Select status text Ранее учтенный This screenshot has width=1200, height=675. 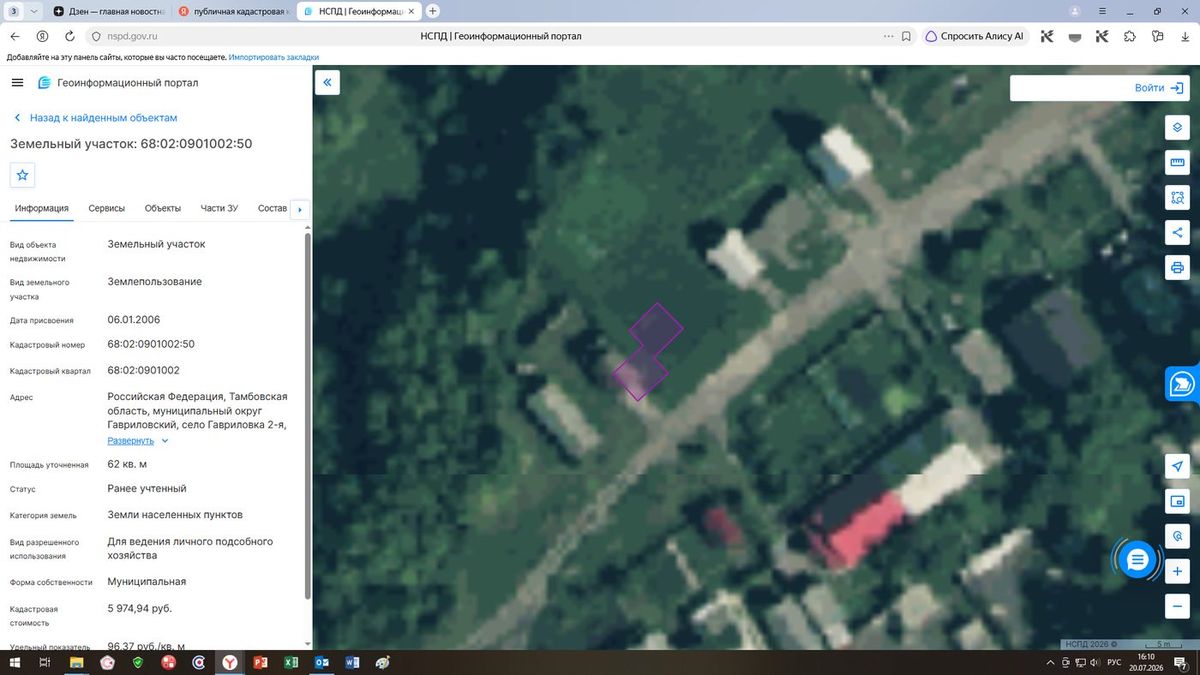[147, 489]
